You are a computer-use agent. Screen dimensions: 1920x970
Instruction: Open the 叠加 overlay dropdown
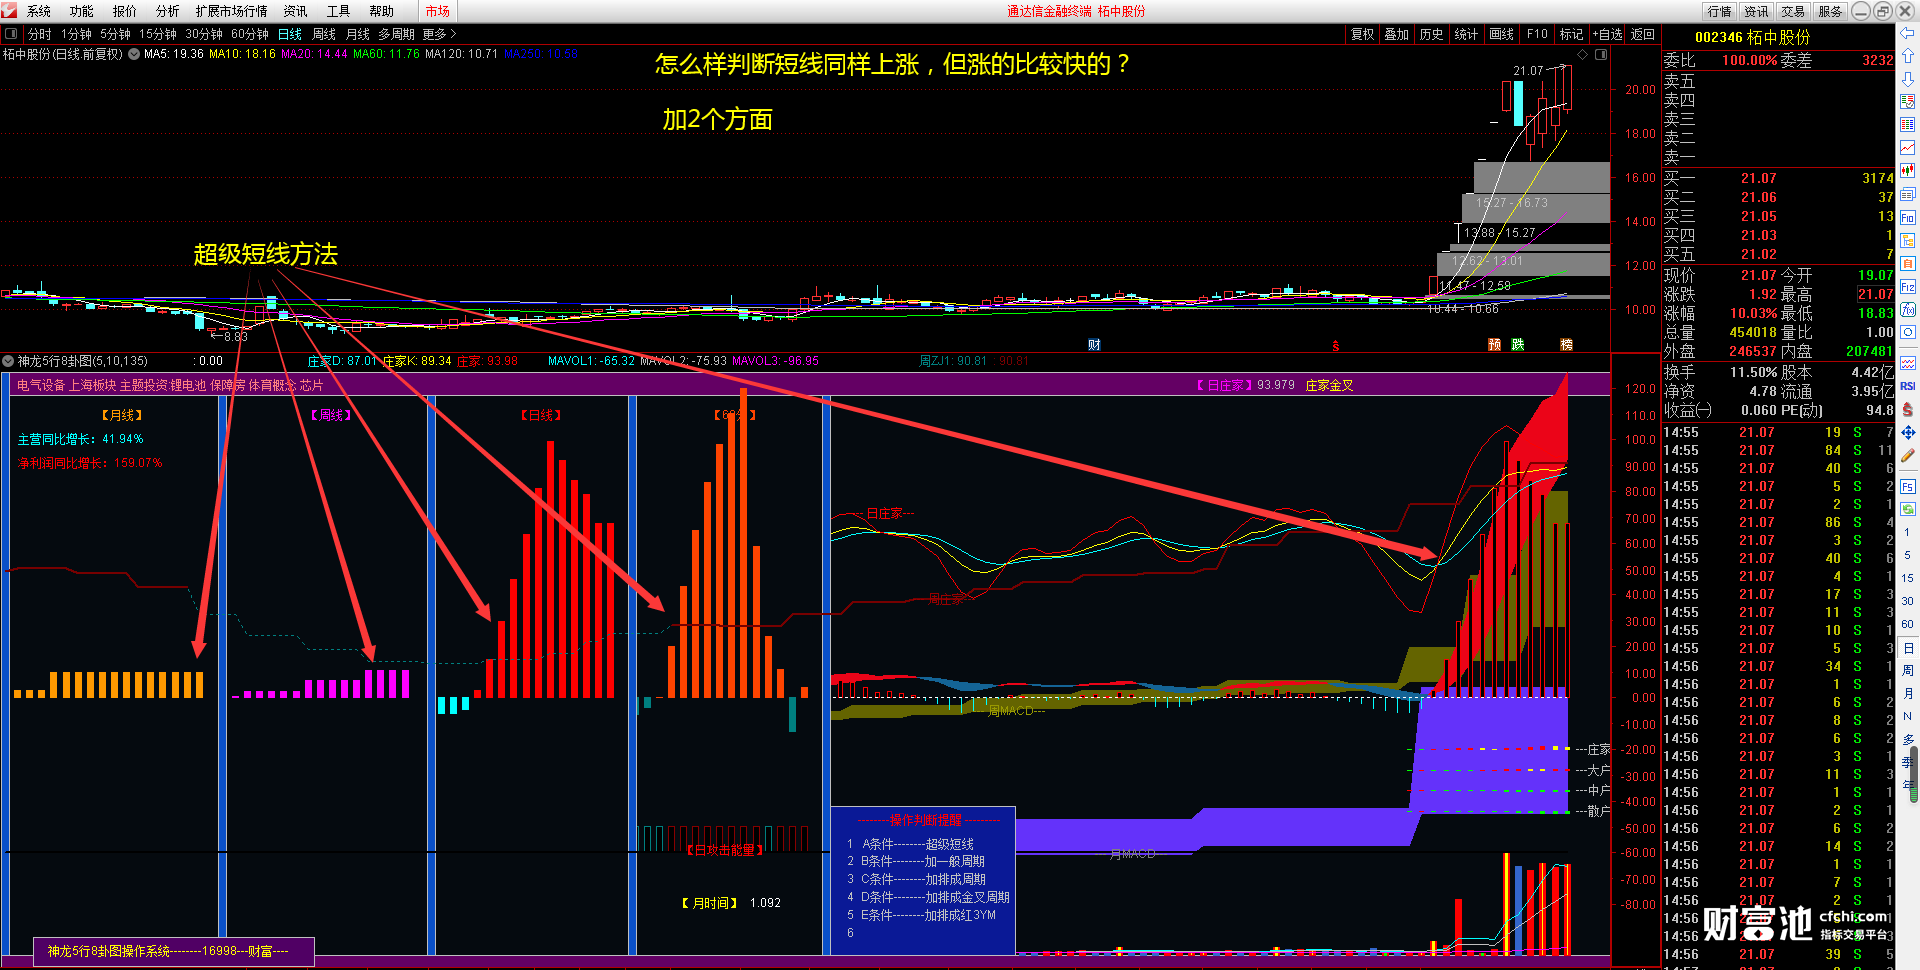(x=1397, y=34)
